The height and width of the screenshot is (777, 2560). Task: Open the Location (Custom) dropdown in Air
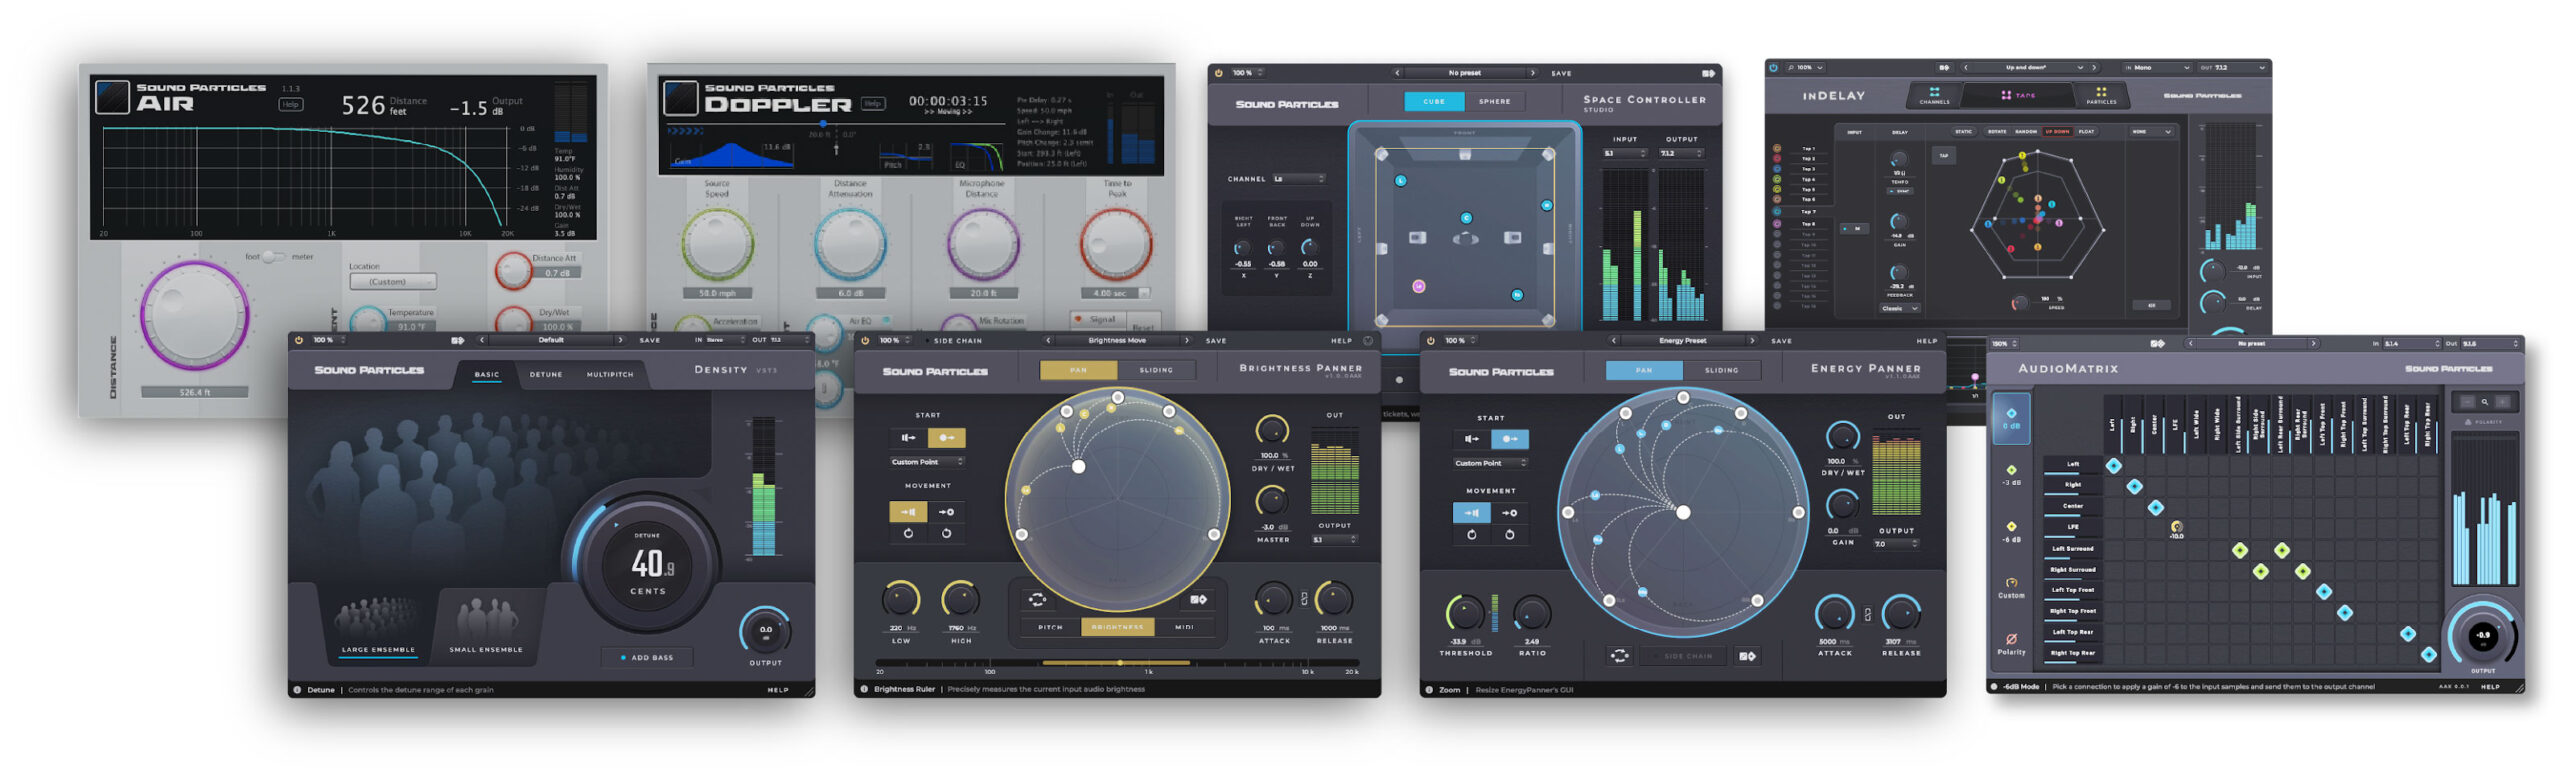[x=392, y=282]
